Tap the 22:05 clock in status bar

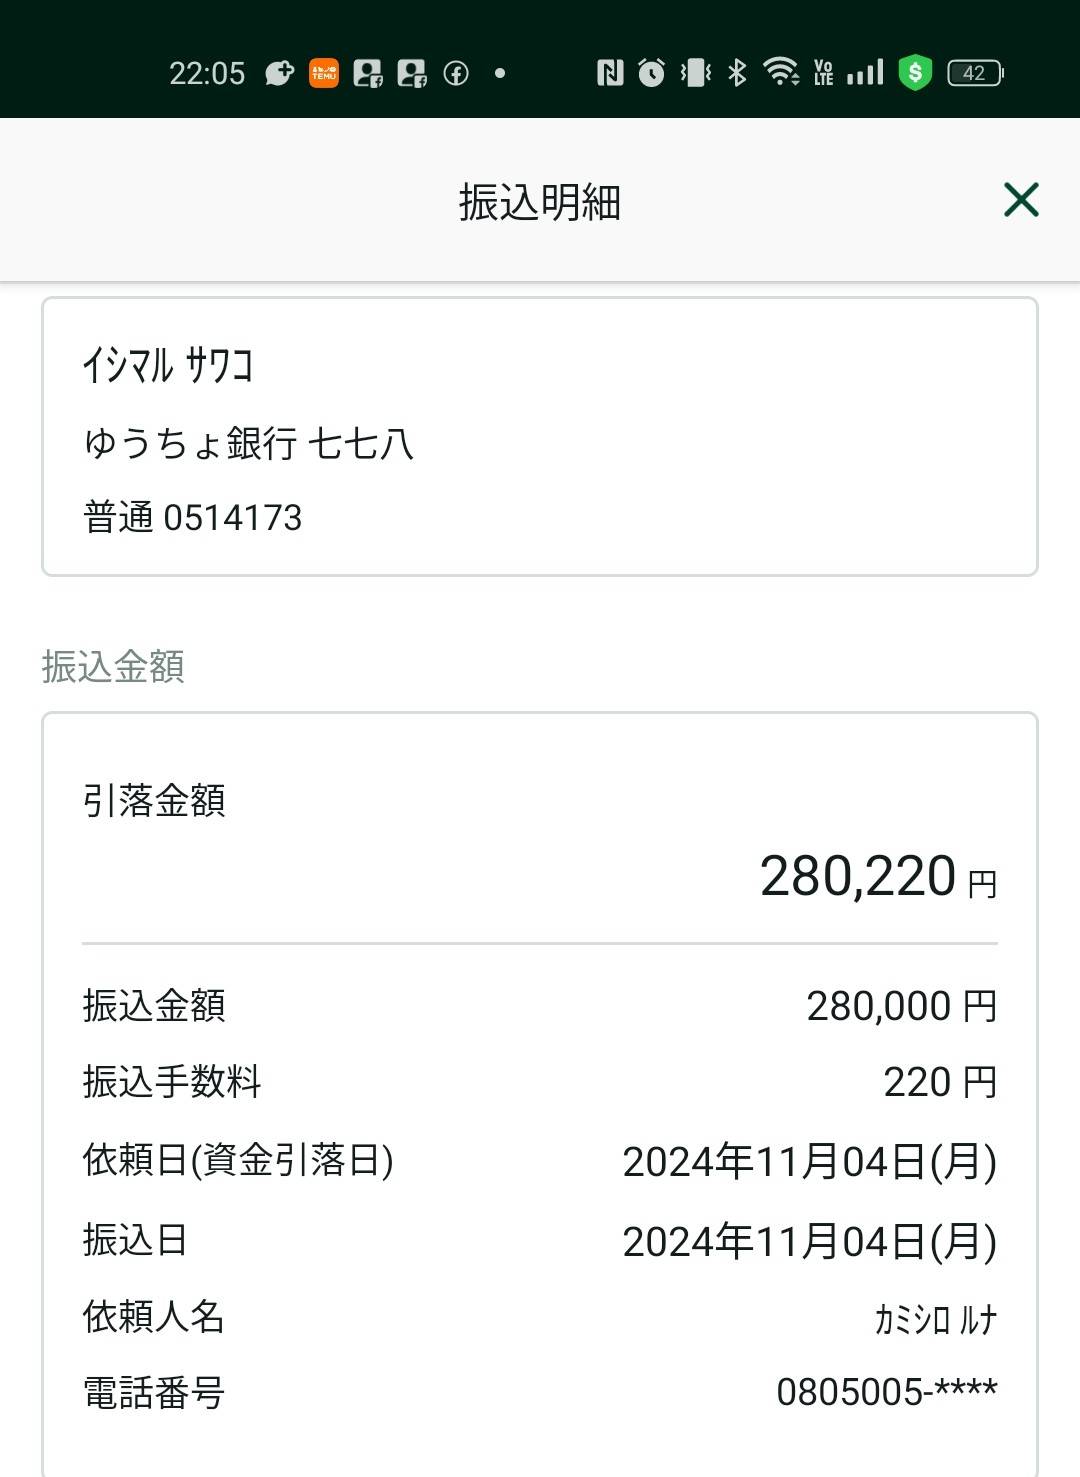coord(207,73)
